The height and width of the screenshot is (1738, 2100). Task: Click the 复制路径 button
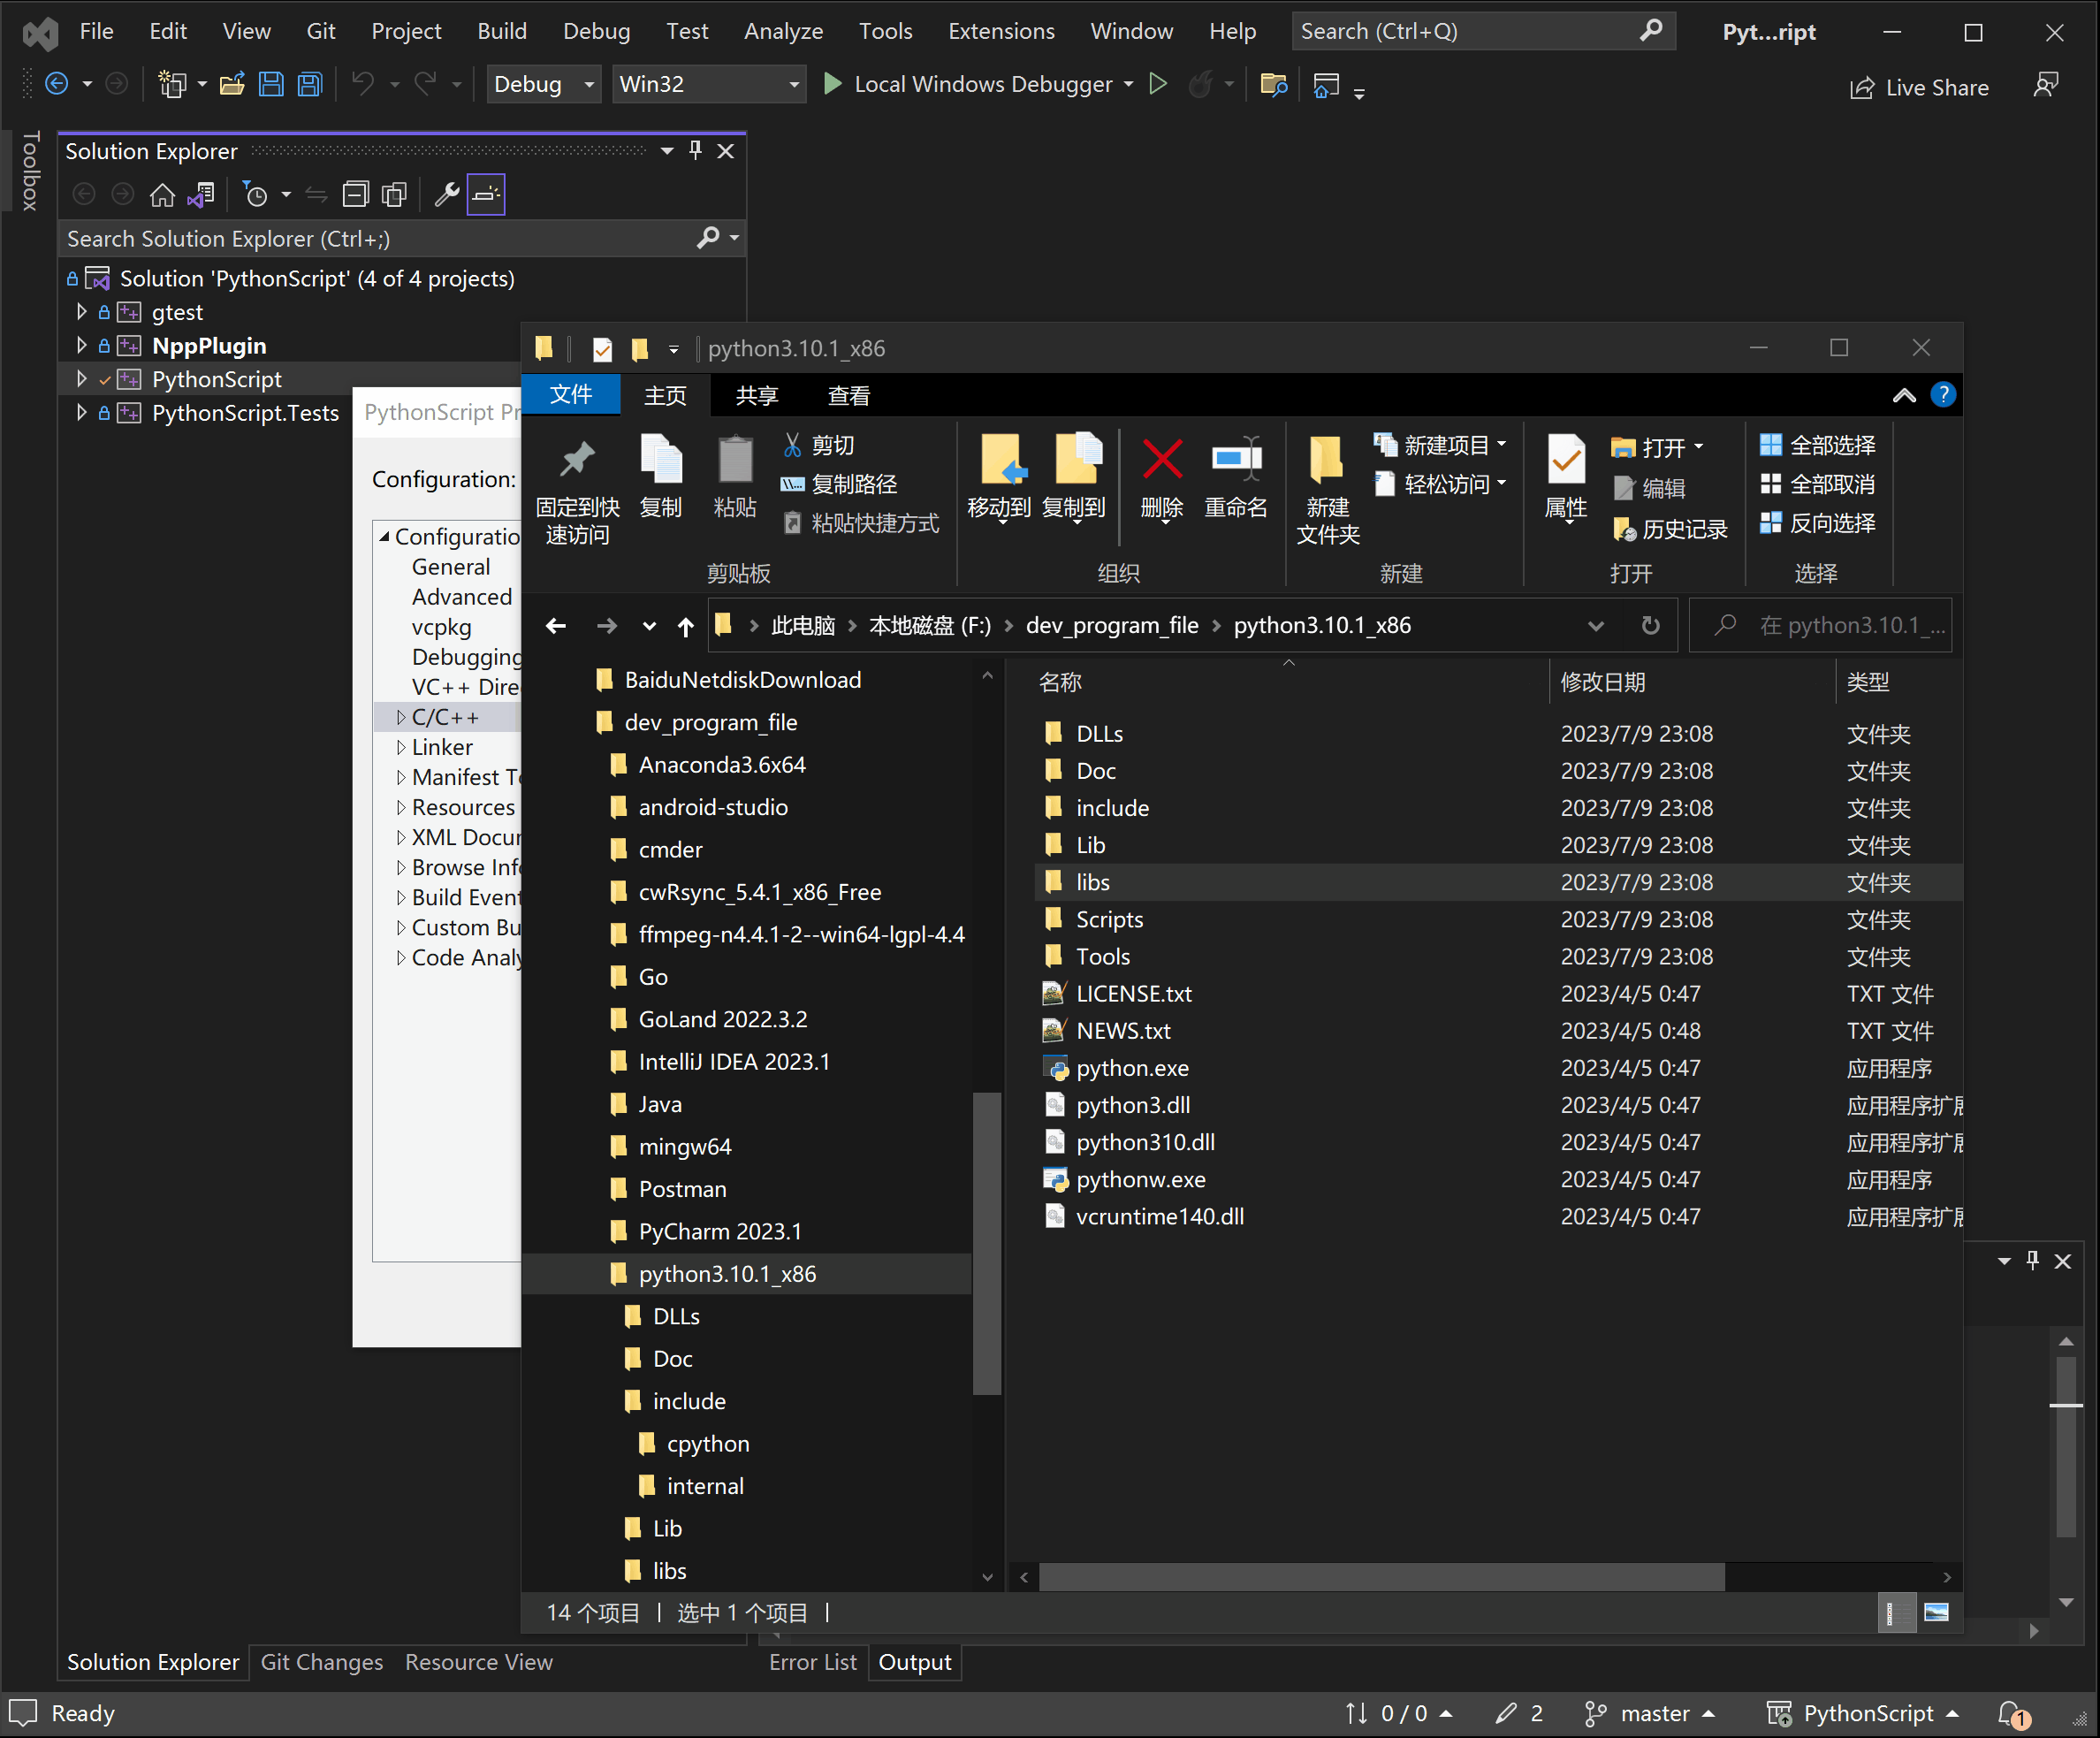click(x=839, y=484)
